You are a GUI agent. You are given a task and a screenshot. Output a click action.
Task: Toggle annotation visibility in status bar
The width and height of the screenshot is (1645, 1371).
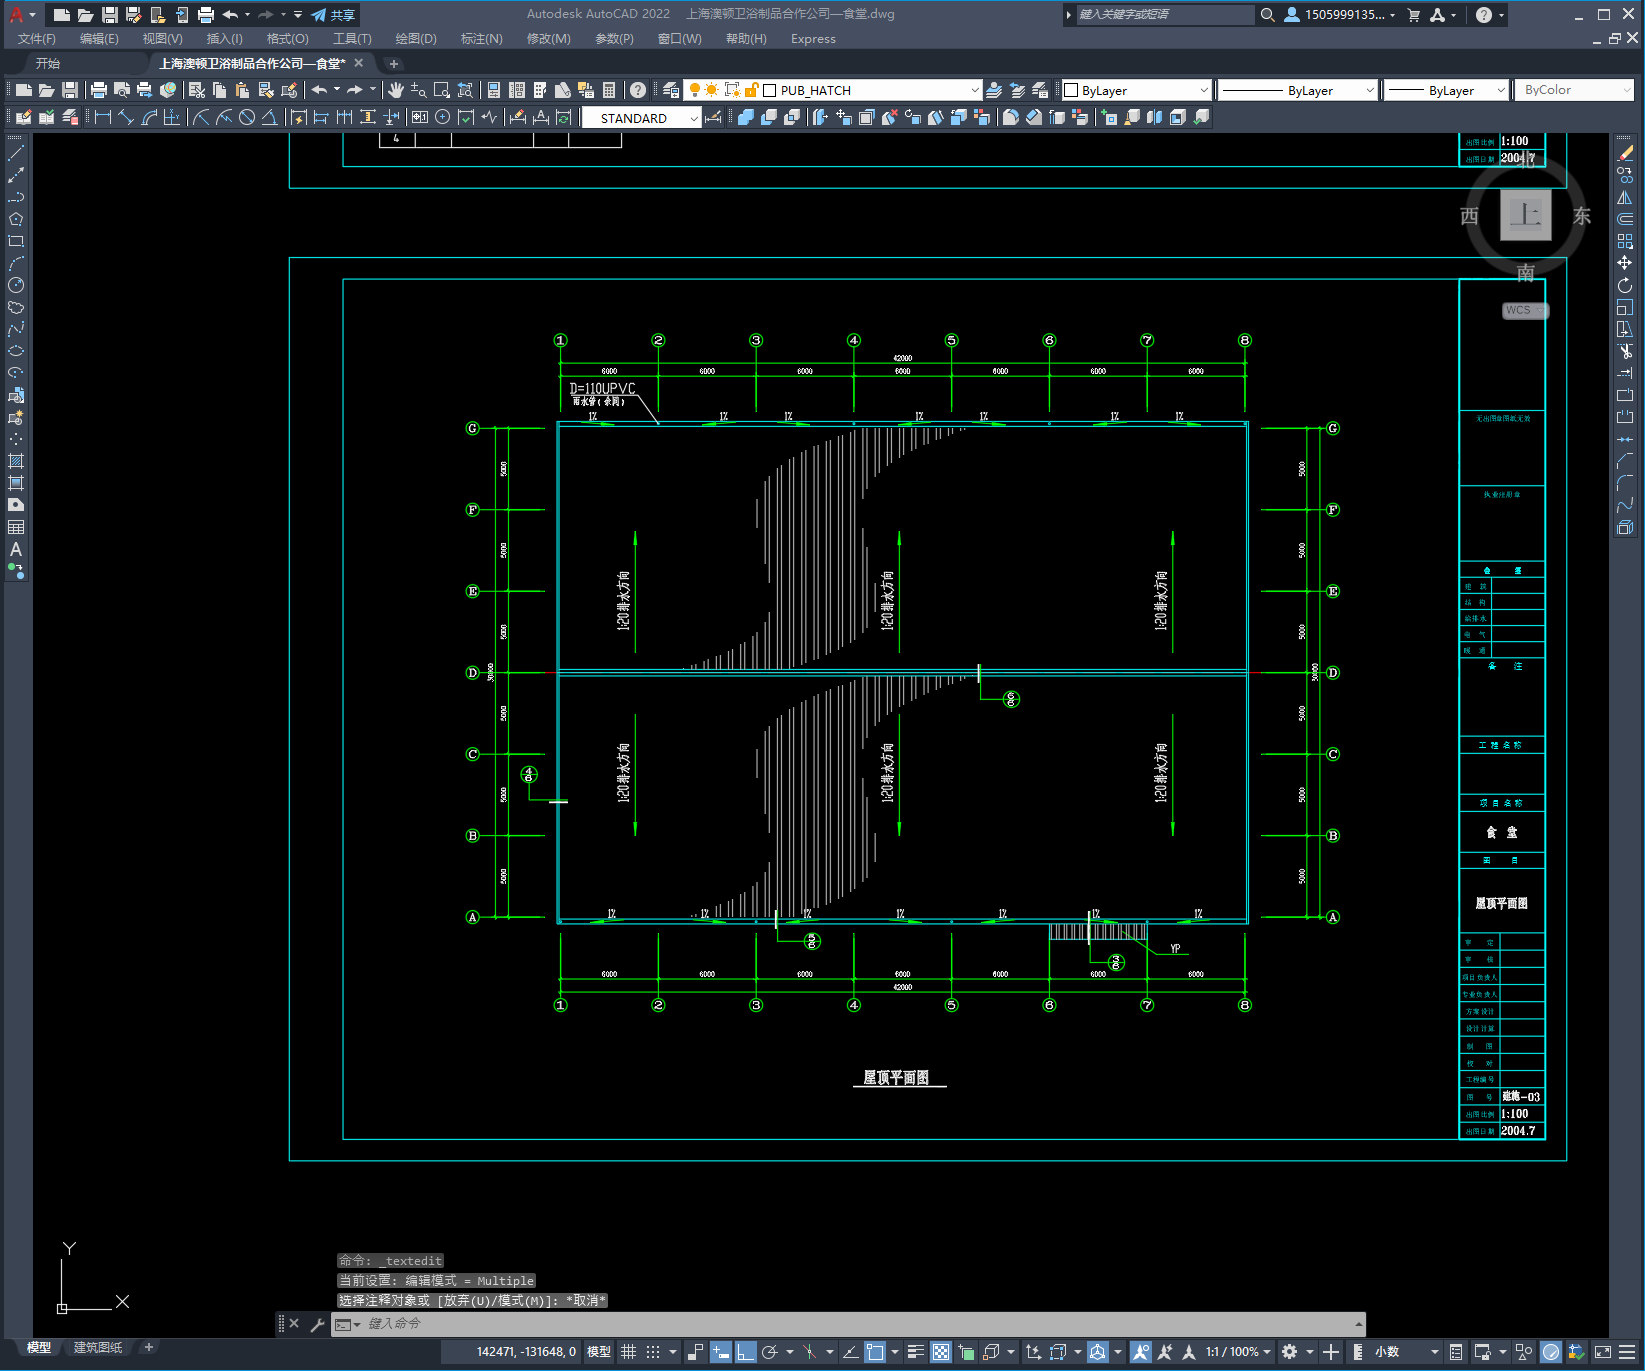(1141, 1352)
